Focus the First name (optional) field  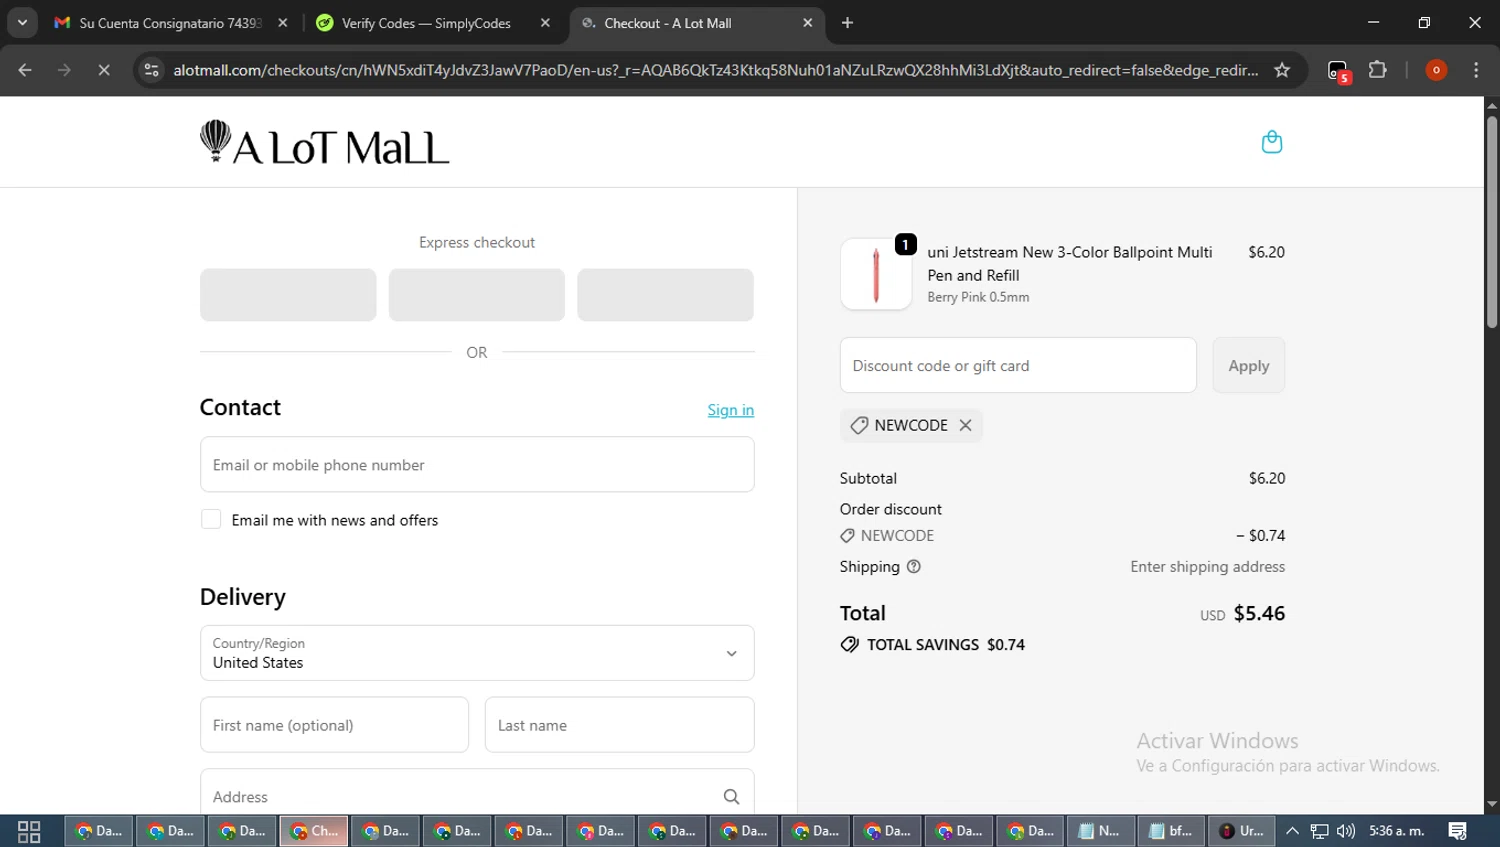tap(334, 725)
